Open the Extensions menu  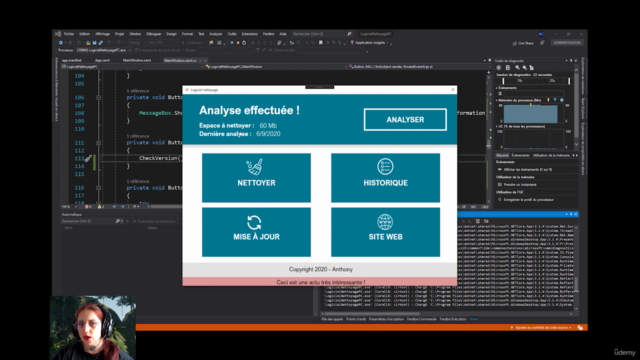250,34
